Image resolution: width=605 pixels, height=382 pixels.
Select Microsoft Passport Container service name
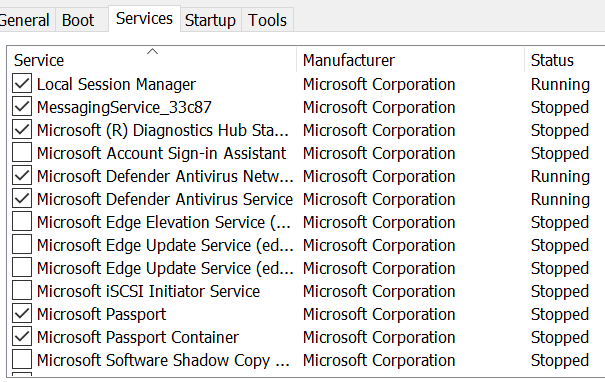coord(138,337)
